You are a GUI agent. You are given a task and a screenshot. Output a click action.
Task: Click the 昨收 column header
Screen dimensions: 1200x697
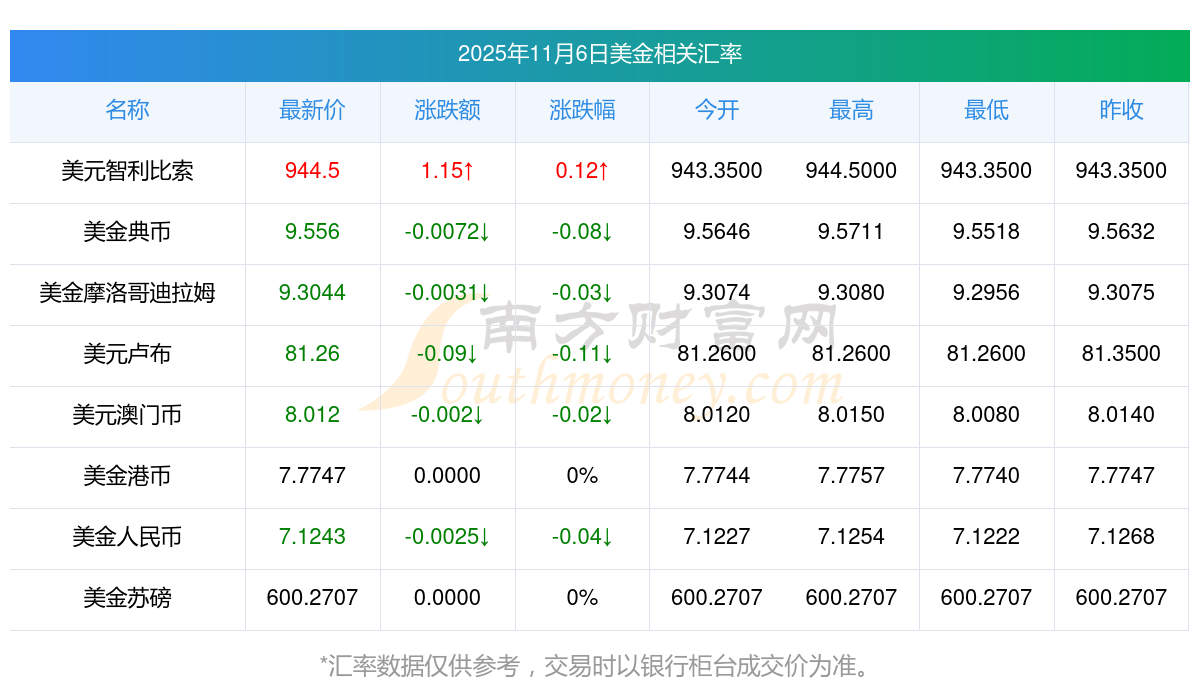(x=1120, y=111)
